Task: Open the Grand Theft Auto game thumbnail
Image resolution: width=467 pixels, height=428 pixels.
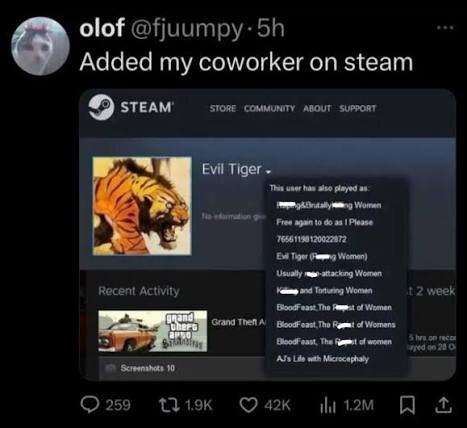Action: [x=153, y=331]
